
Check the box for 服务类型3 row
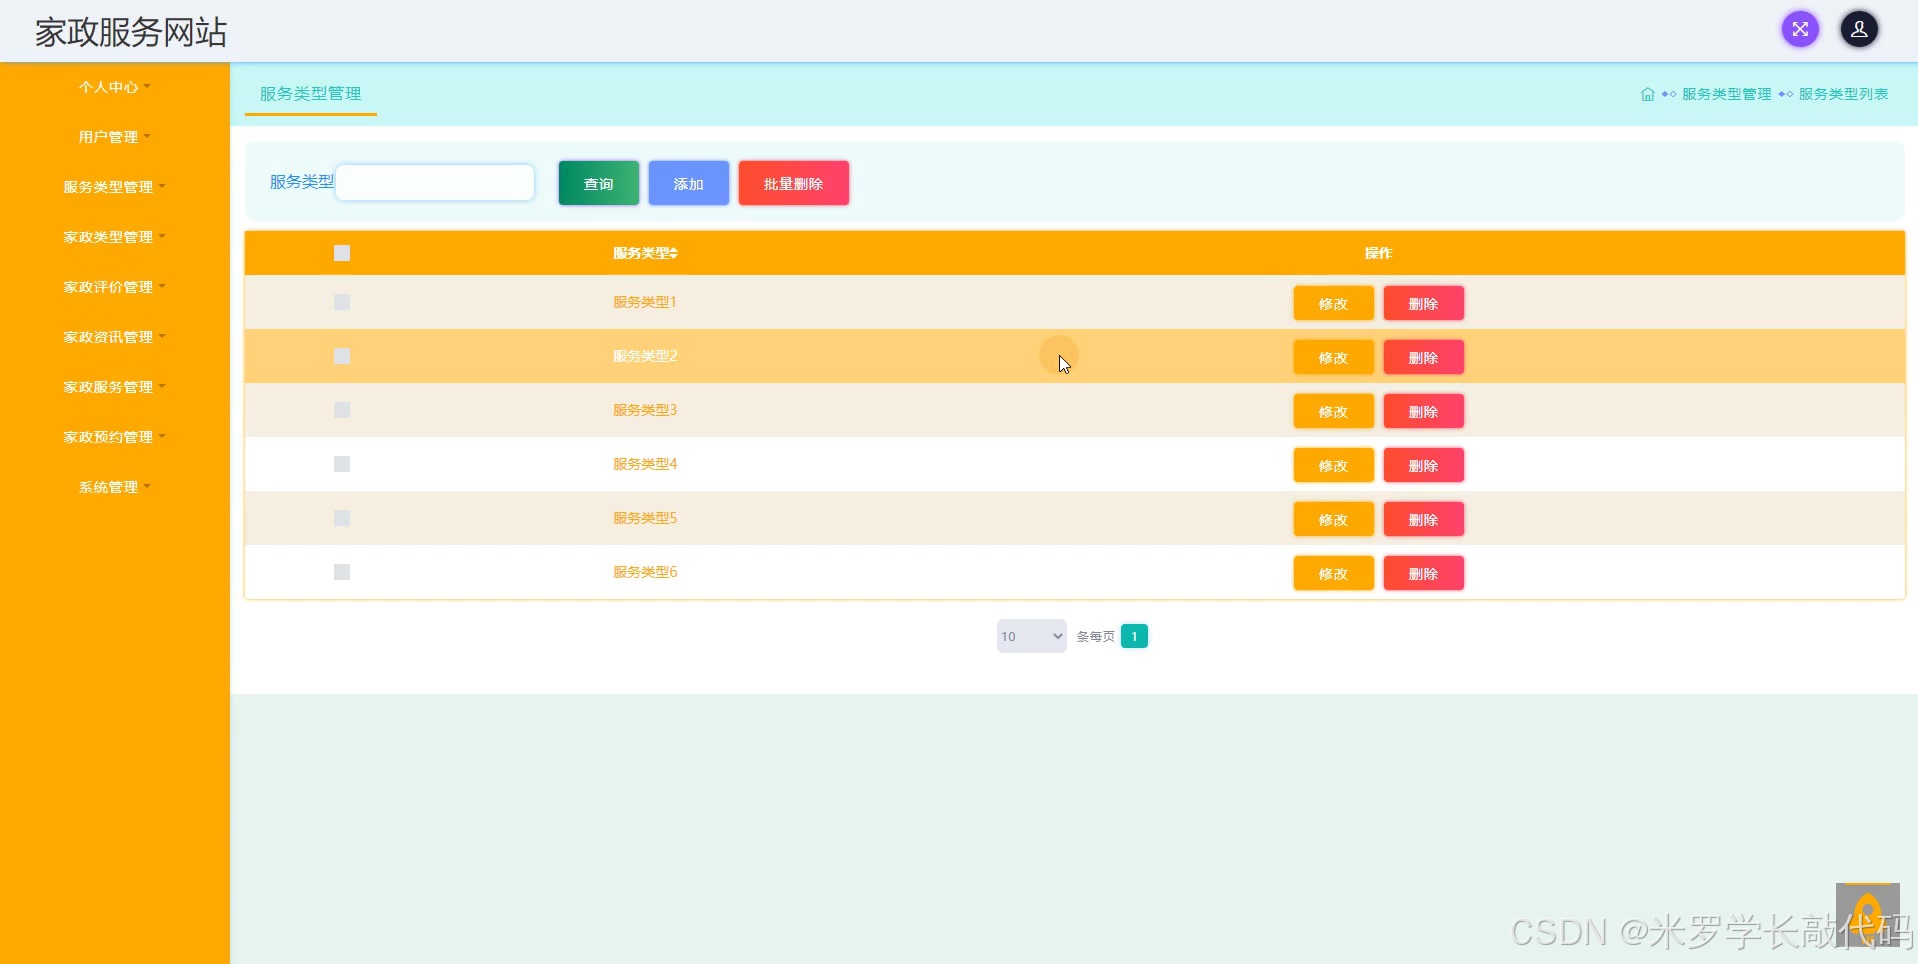(342, 410)
